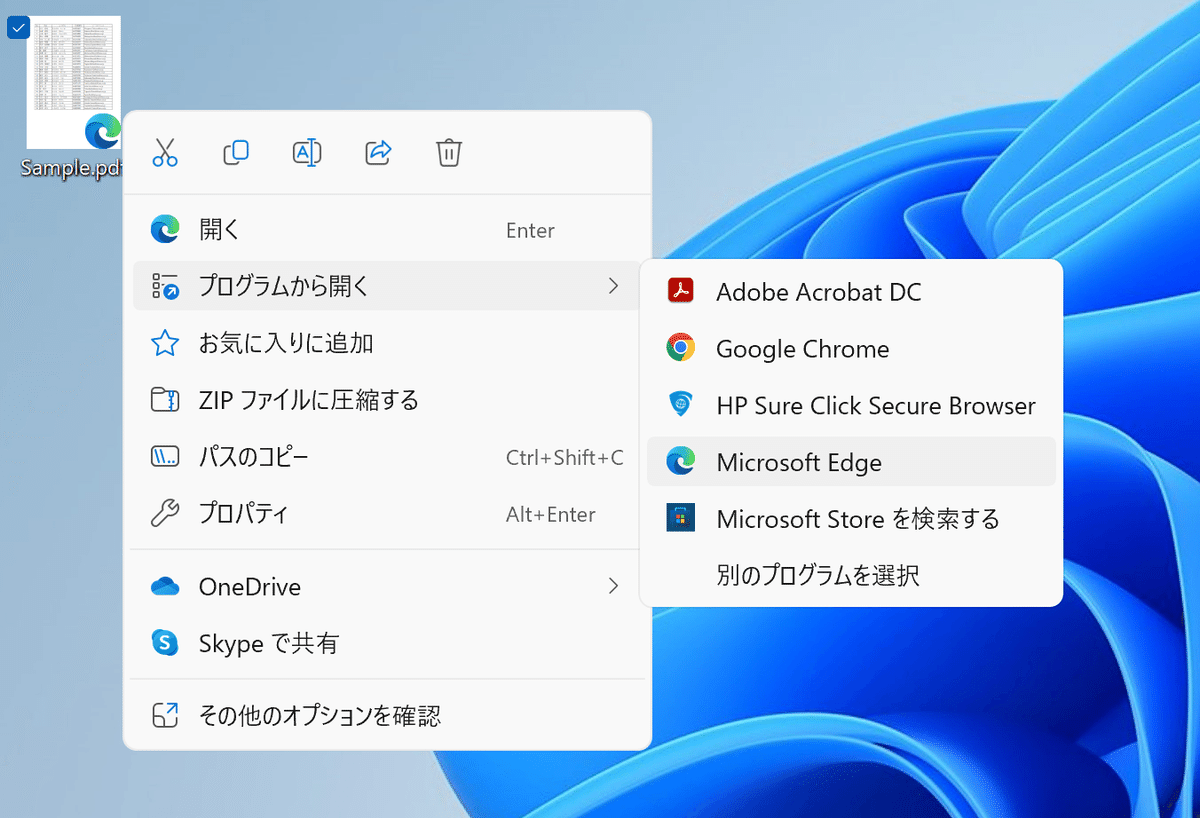Click the path copy icon

click(x=165, y=458)
